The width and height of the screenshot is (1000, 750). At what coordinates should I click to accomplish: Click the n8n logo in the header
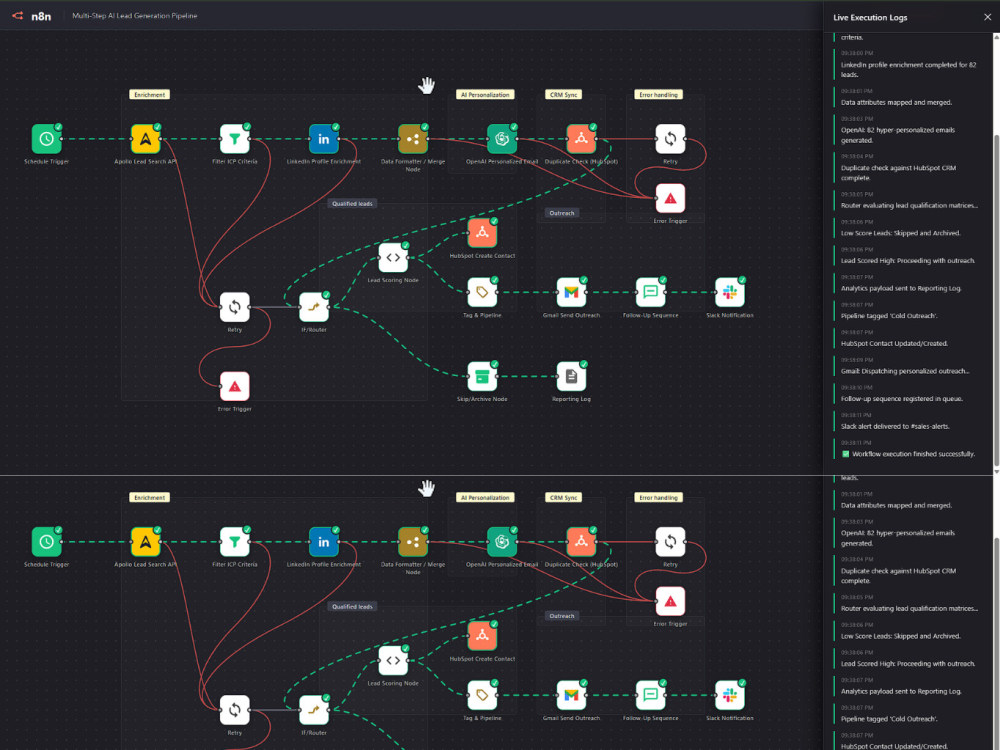point(31,16)
